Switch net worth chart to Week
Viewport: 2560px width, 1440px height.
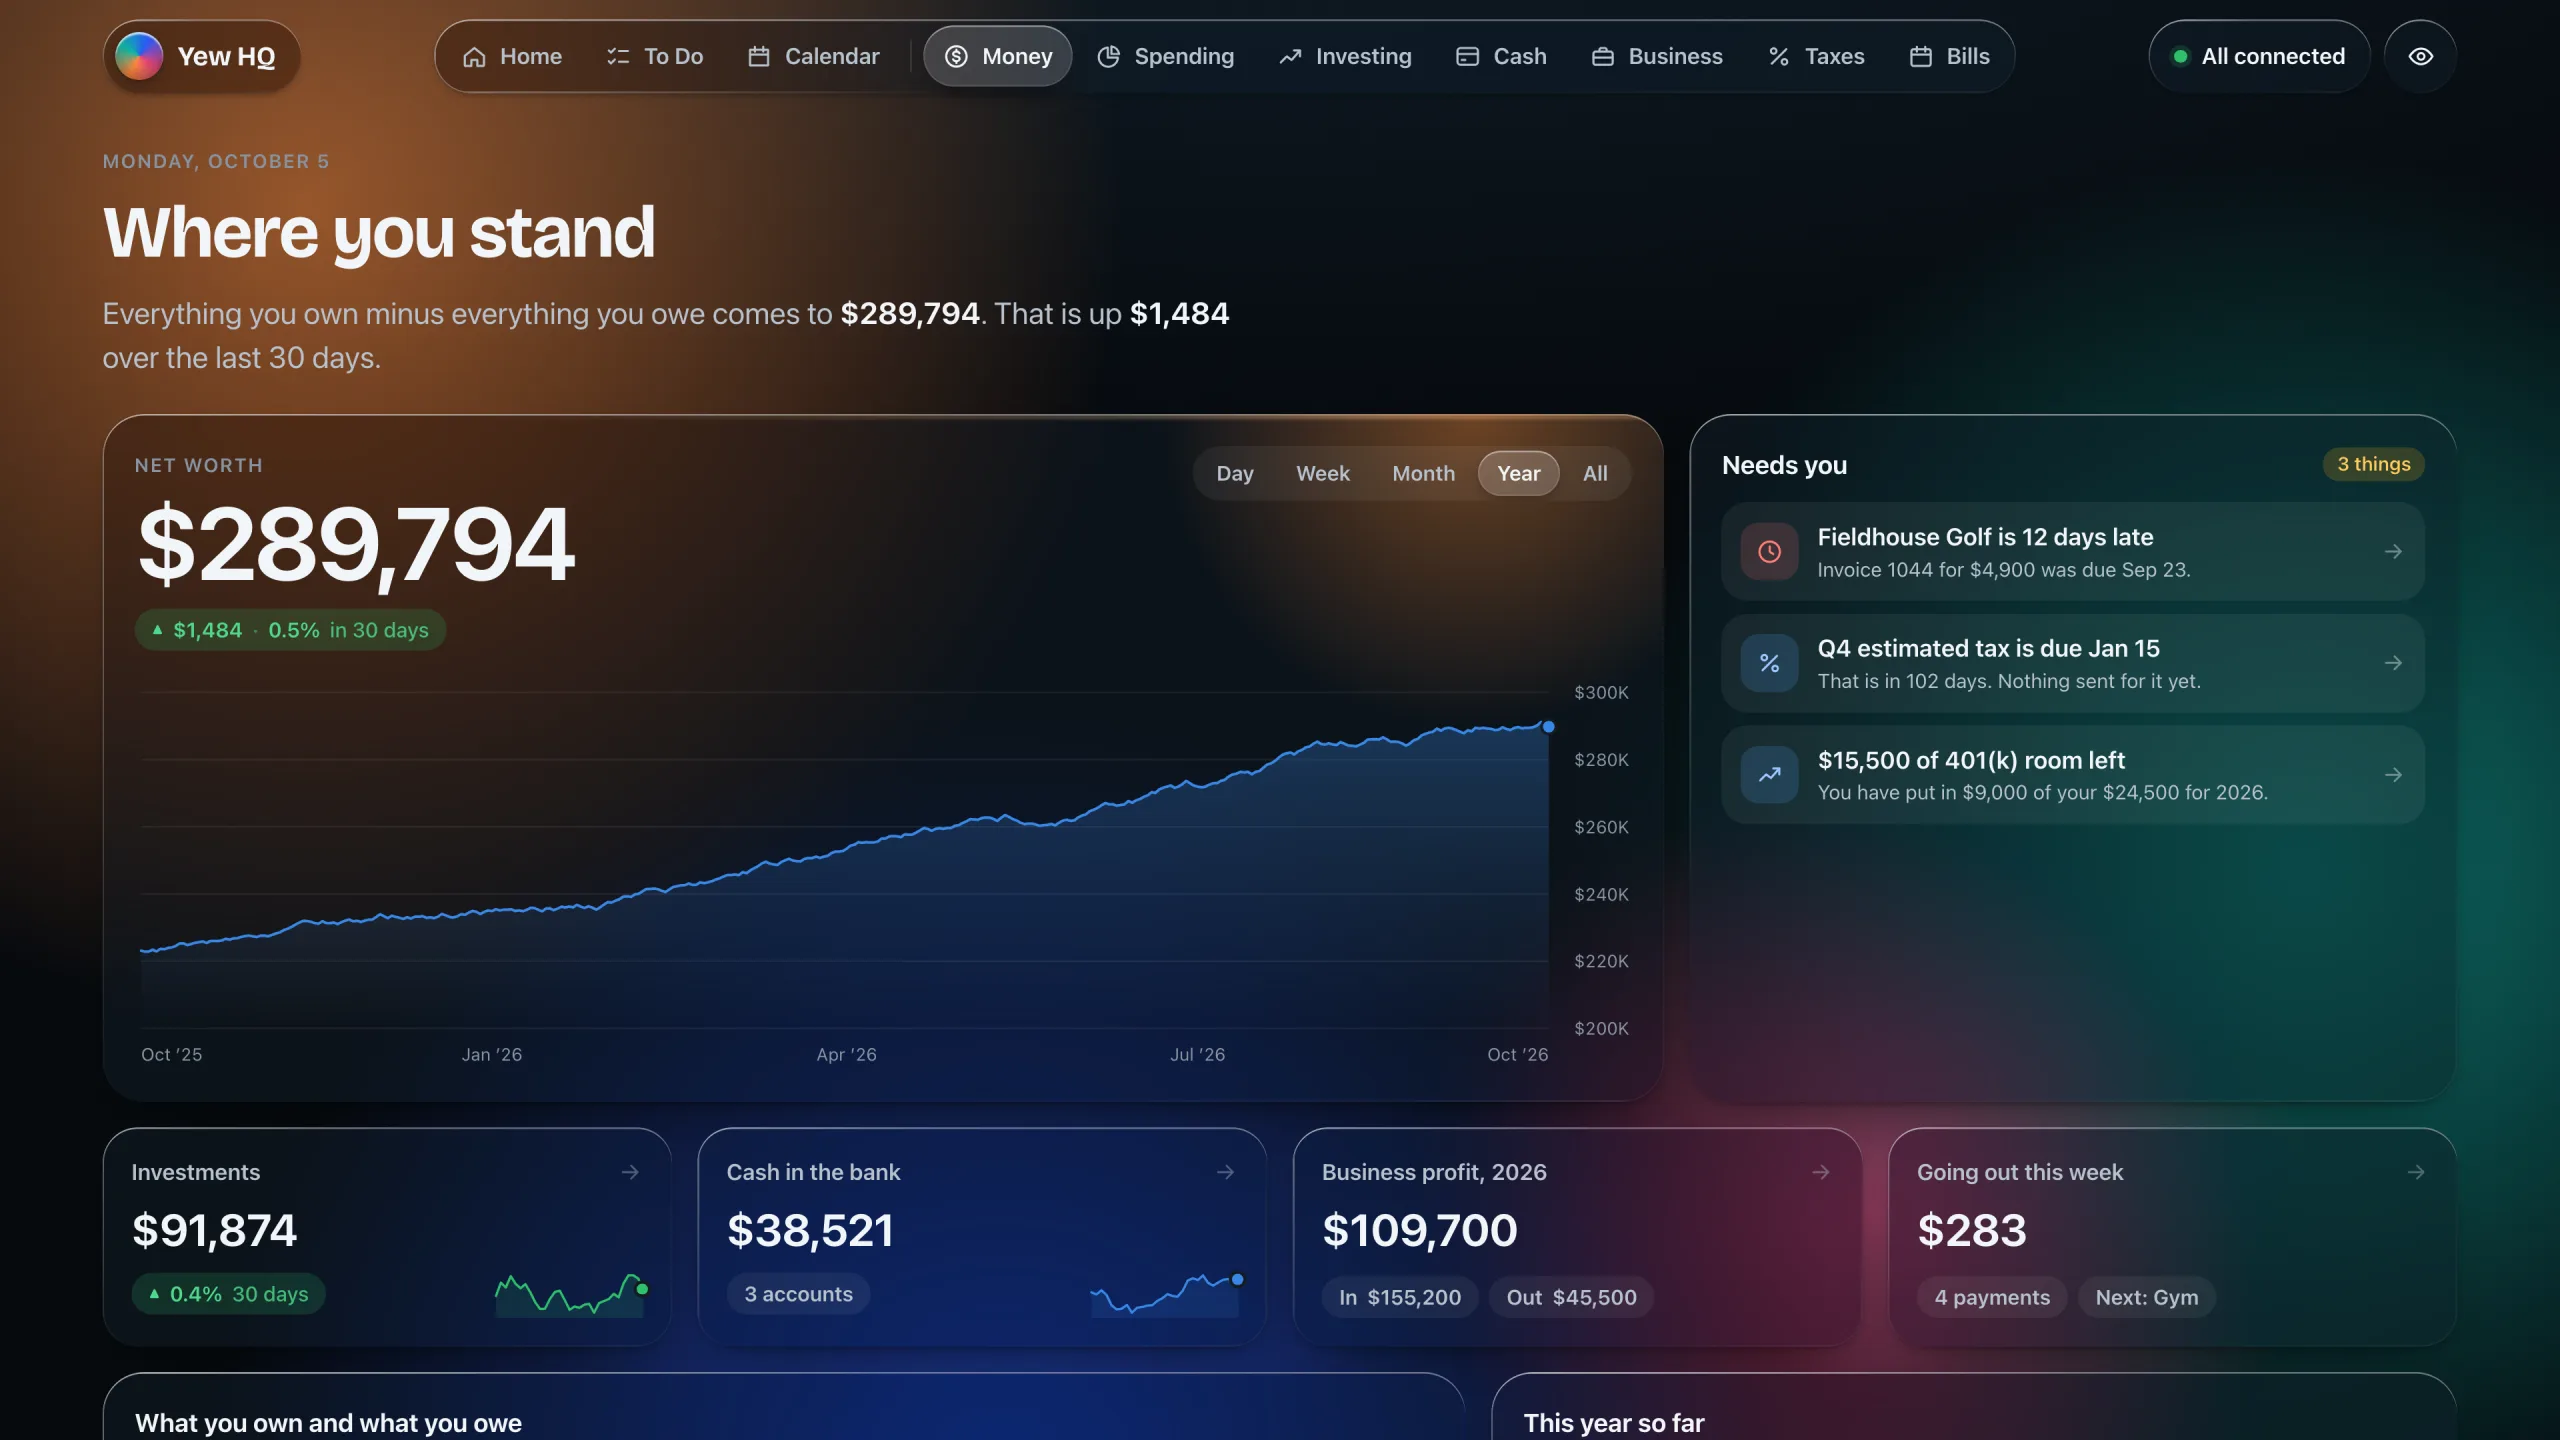(1323, 474)
